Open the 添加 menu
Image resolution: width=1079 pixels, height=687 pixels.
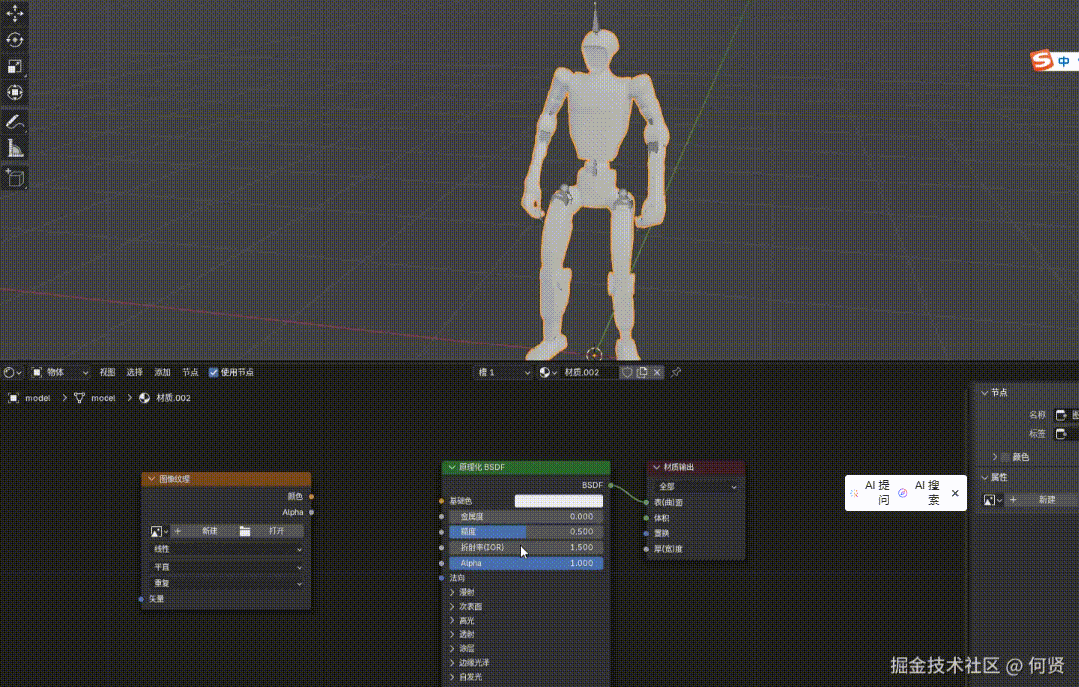(x=162, y=372)
